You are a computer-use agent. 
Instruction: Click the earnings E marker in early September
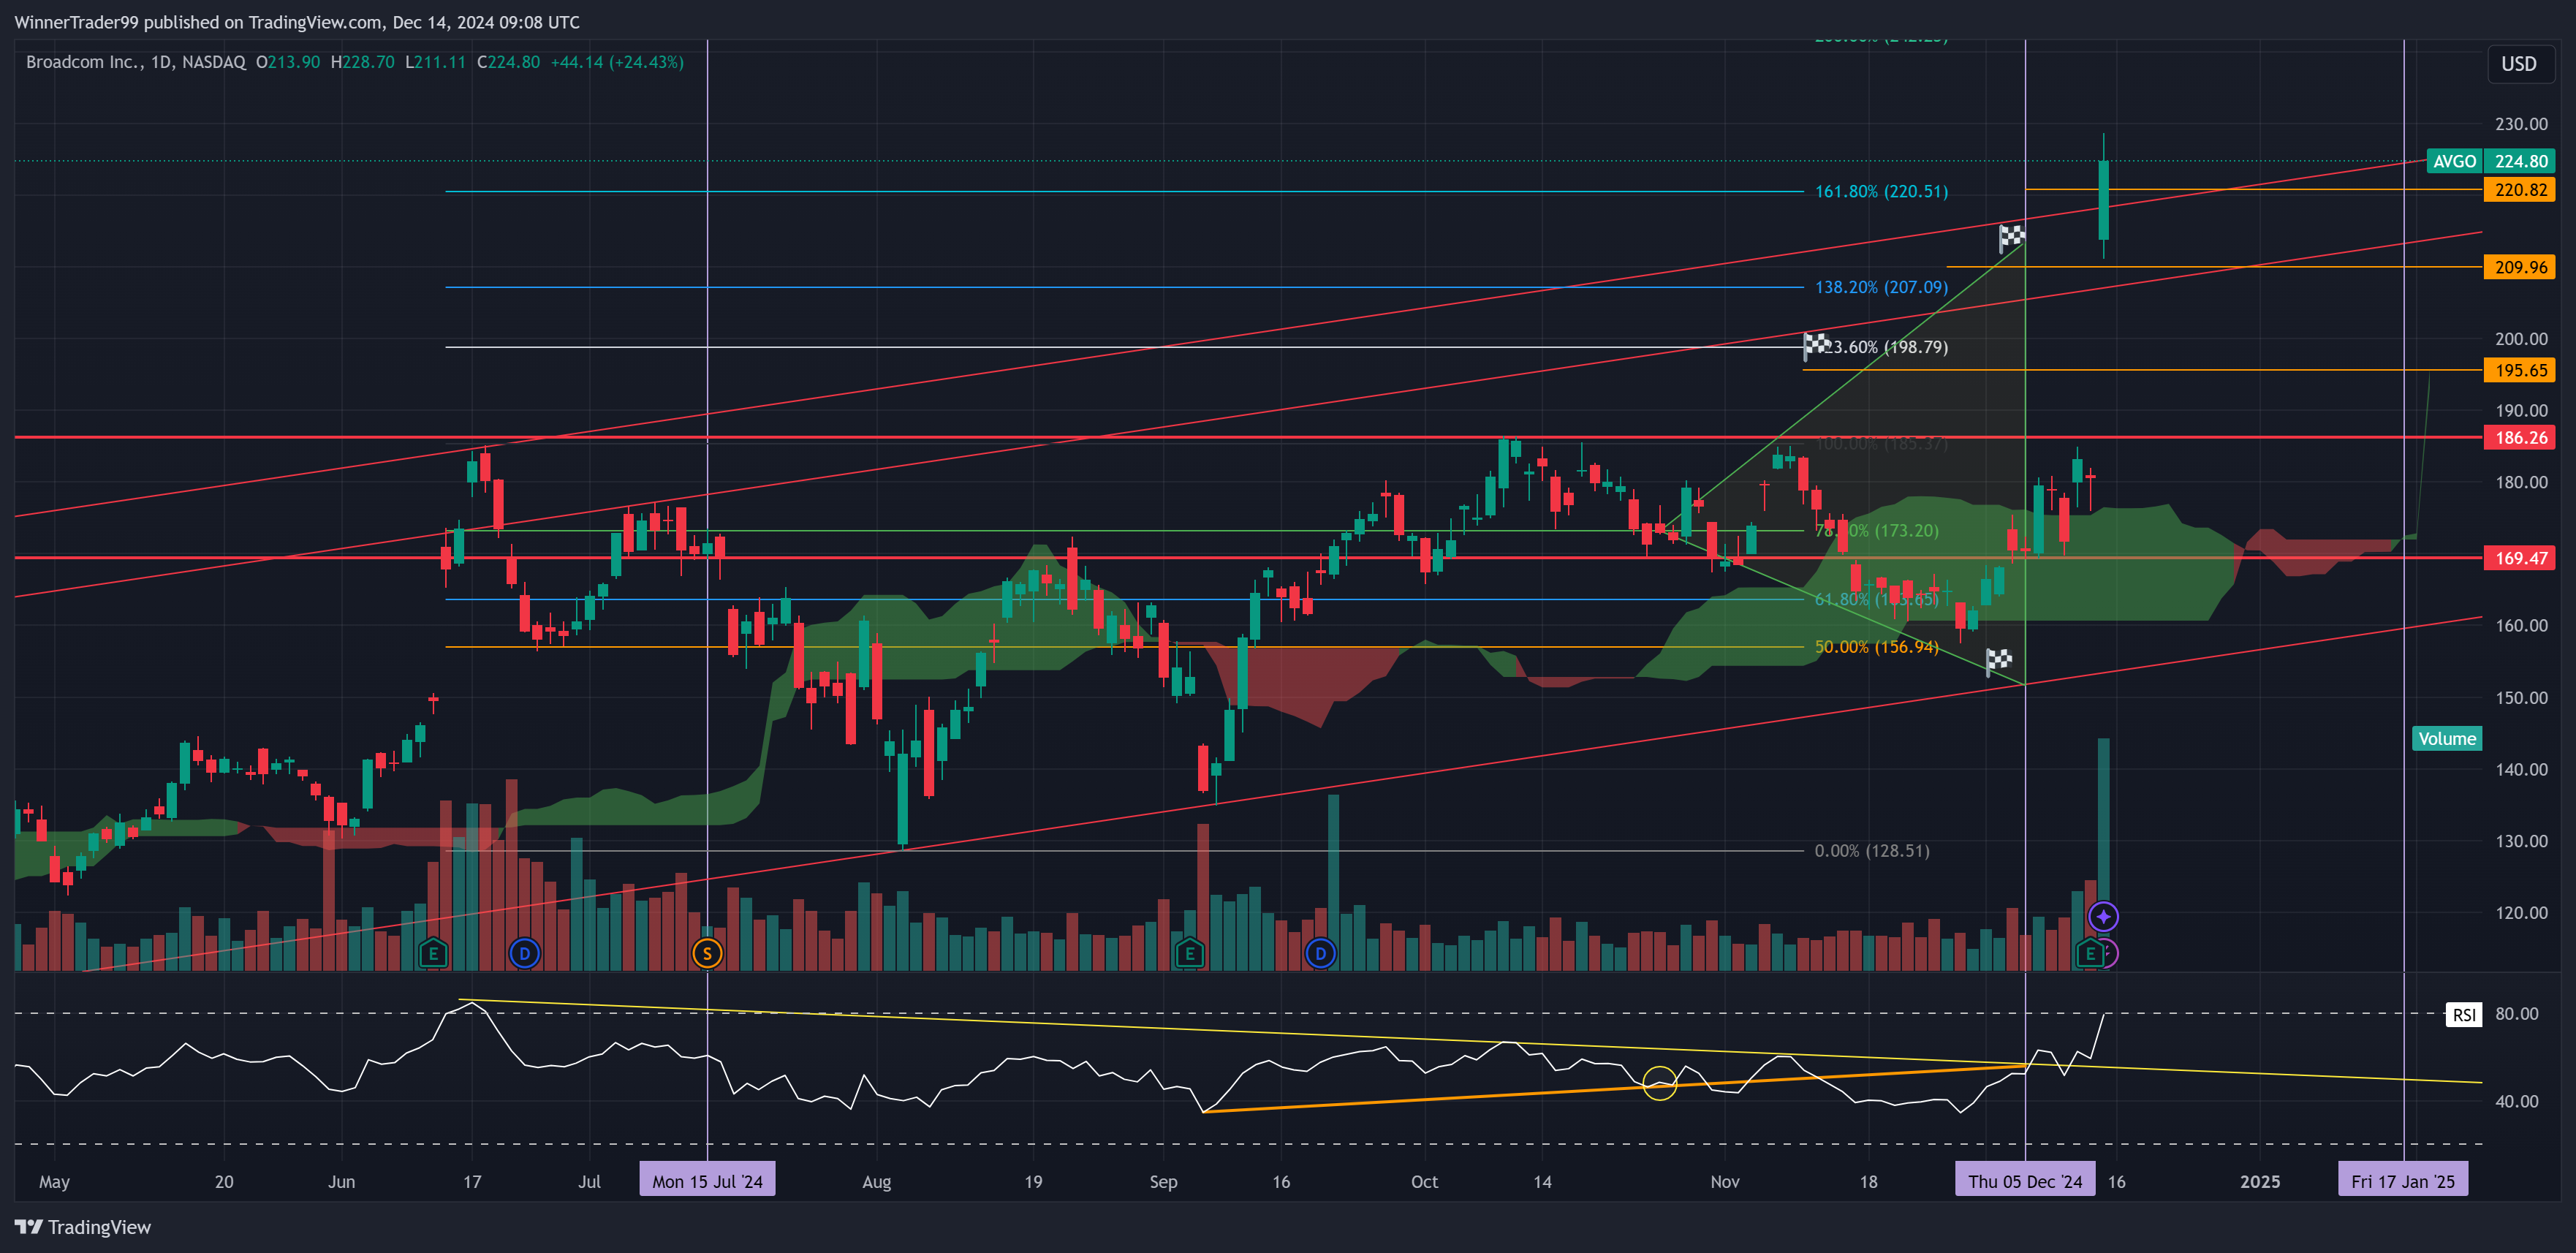tap(1189, 954)
